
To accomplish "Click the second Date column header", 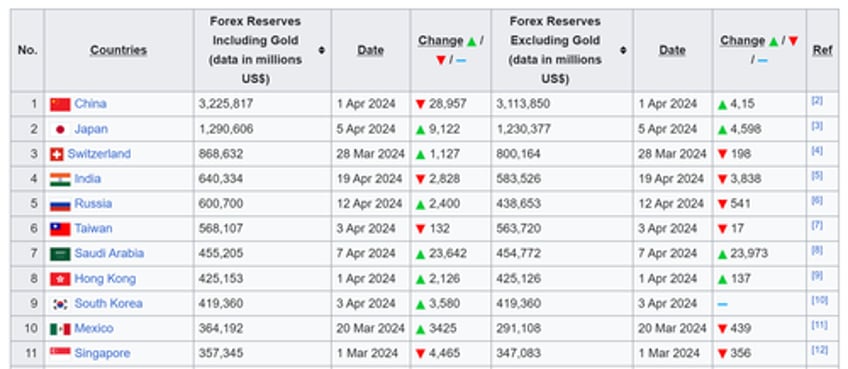I will (x=672, y=50).
